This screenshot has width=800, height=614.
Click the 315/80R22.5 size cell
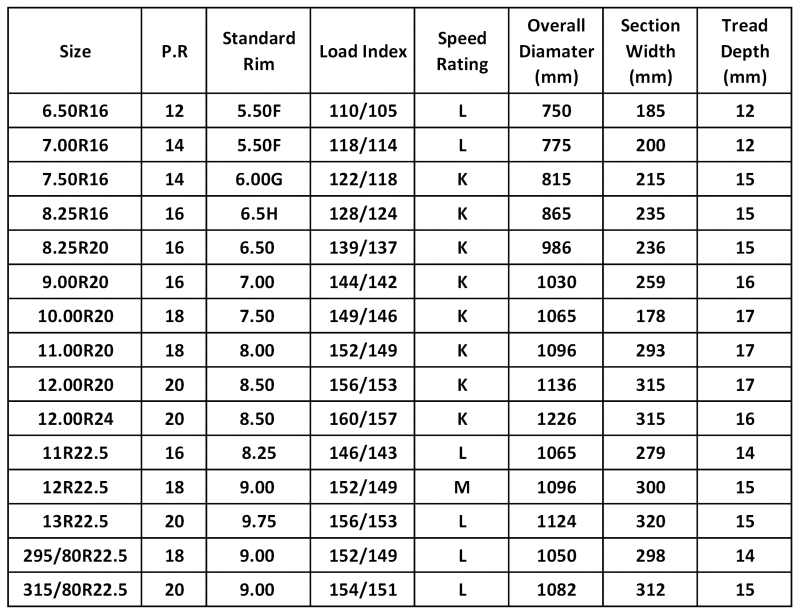(75, 590)
